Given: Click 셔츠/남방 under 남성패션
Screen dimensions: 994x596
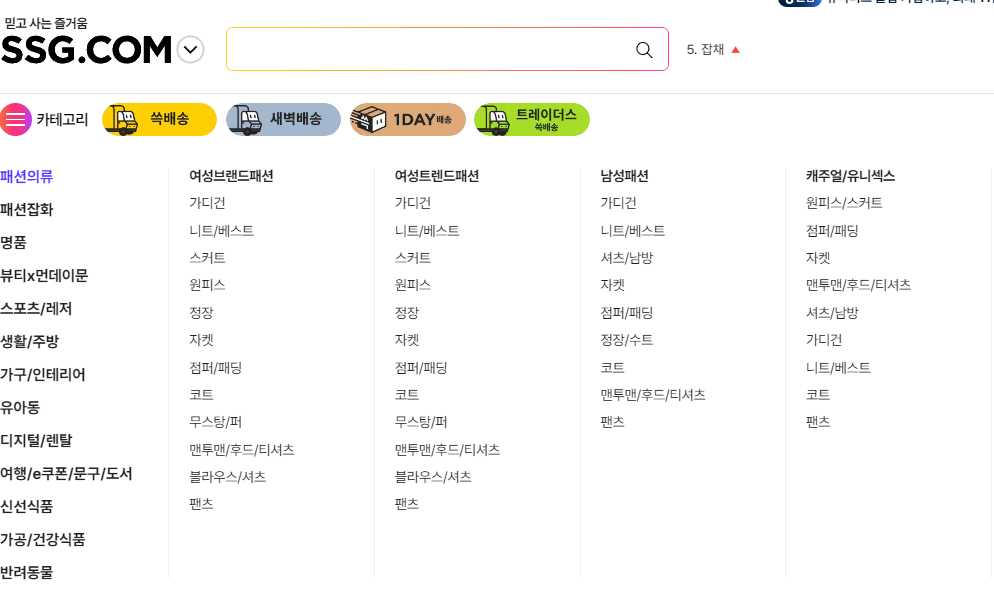Looking at the screenshot, I should pyautogui.click(x=626, y=257).
